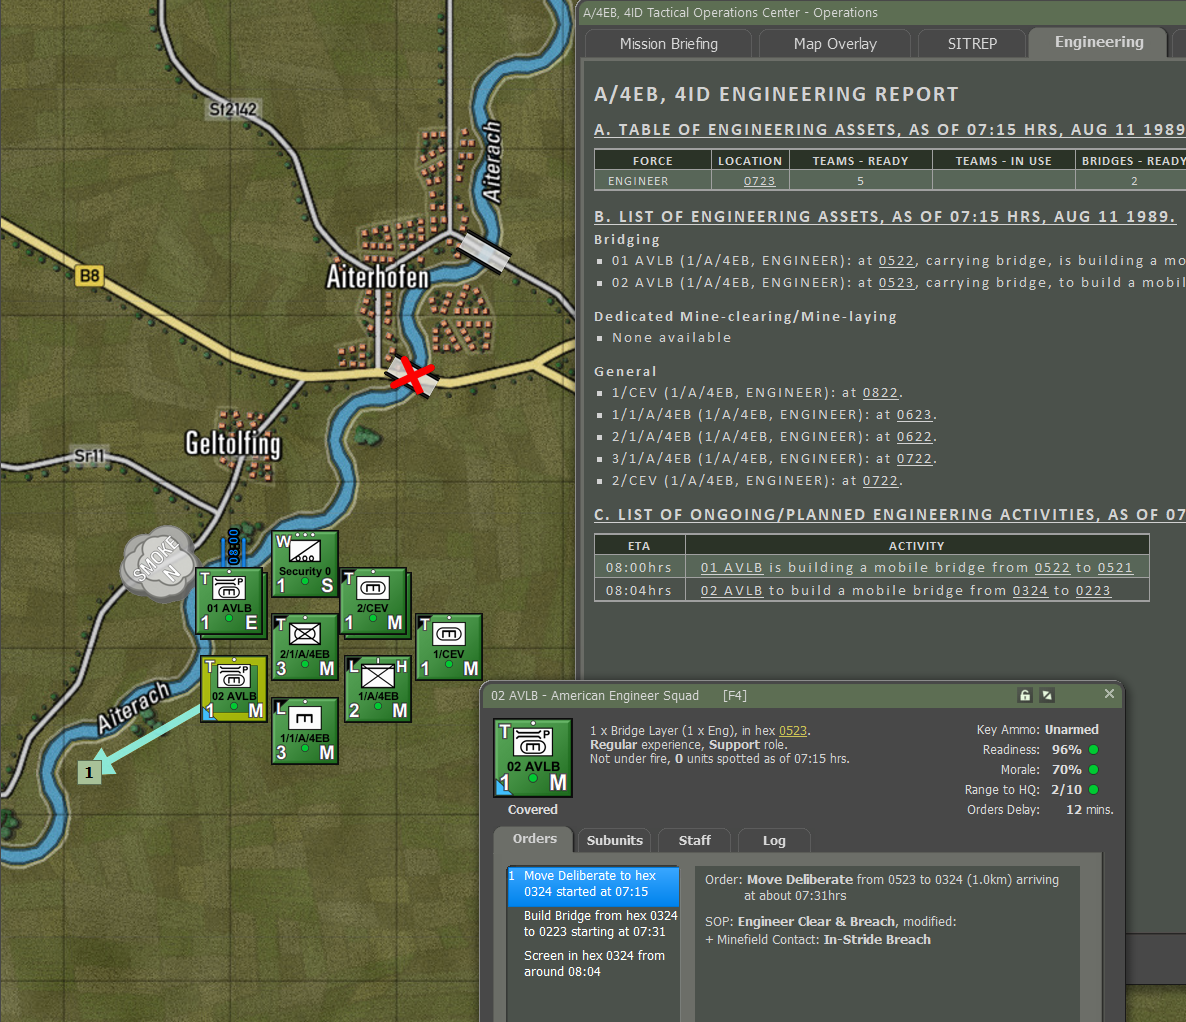Click the 1/CEV engineer vehicle counter
Screen dimensions: 1186x1022
448,645
